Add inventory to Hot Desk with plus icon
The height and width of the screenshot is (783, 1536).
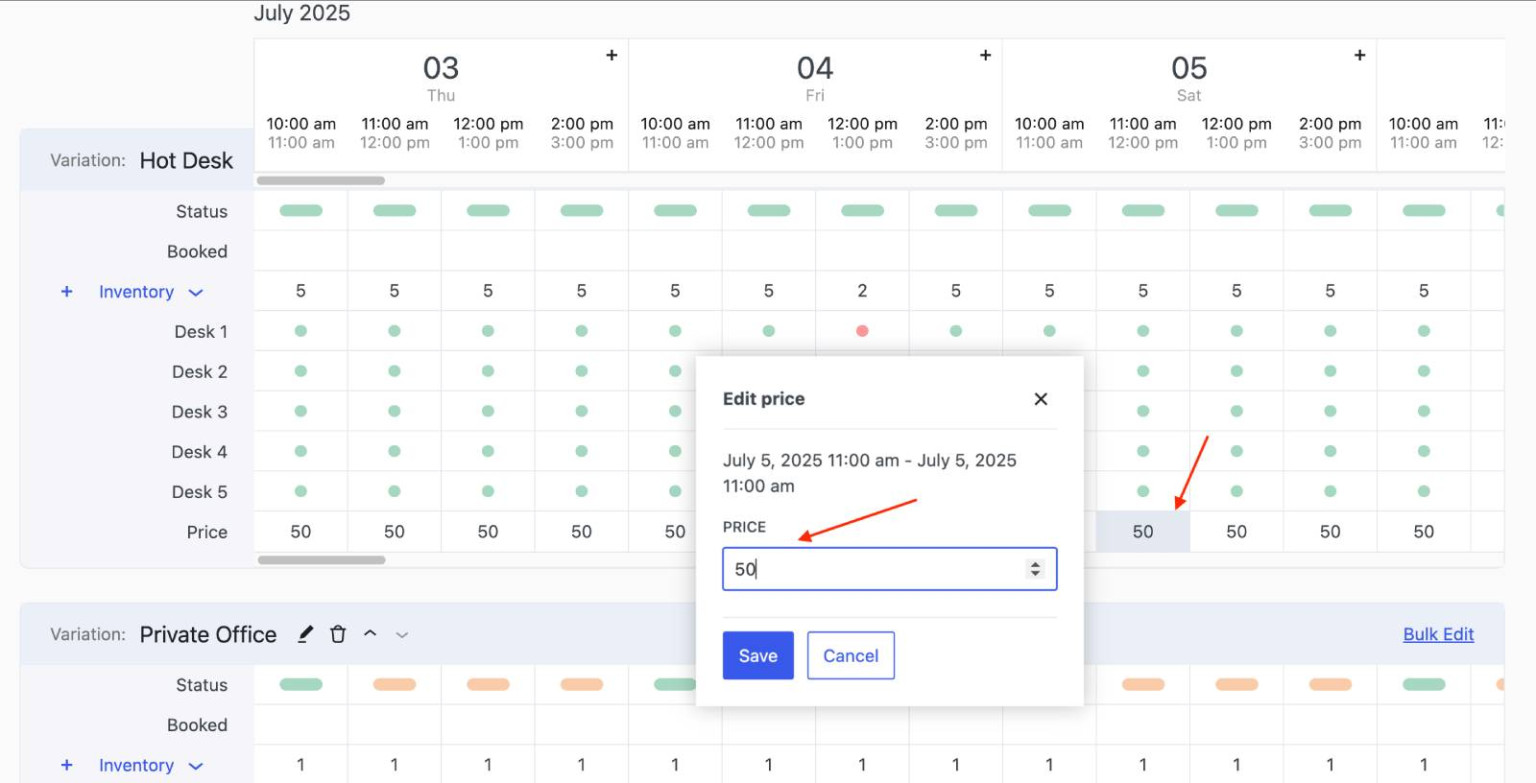coord(66,291)
